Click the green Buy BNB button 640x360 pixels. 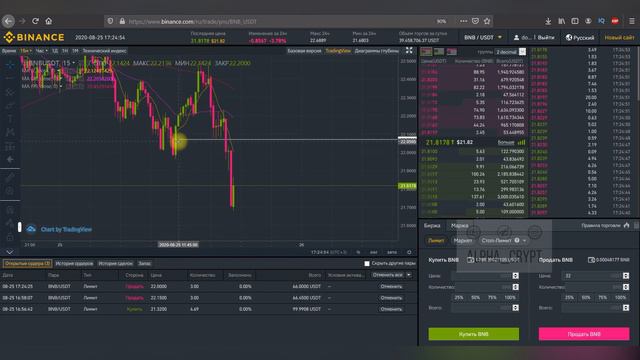(473, 334)
